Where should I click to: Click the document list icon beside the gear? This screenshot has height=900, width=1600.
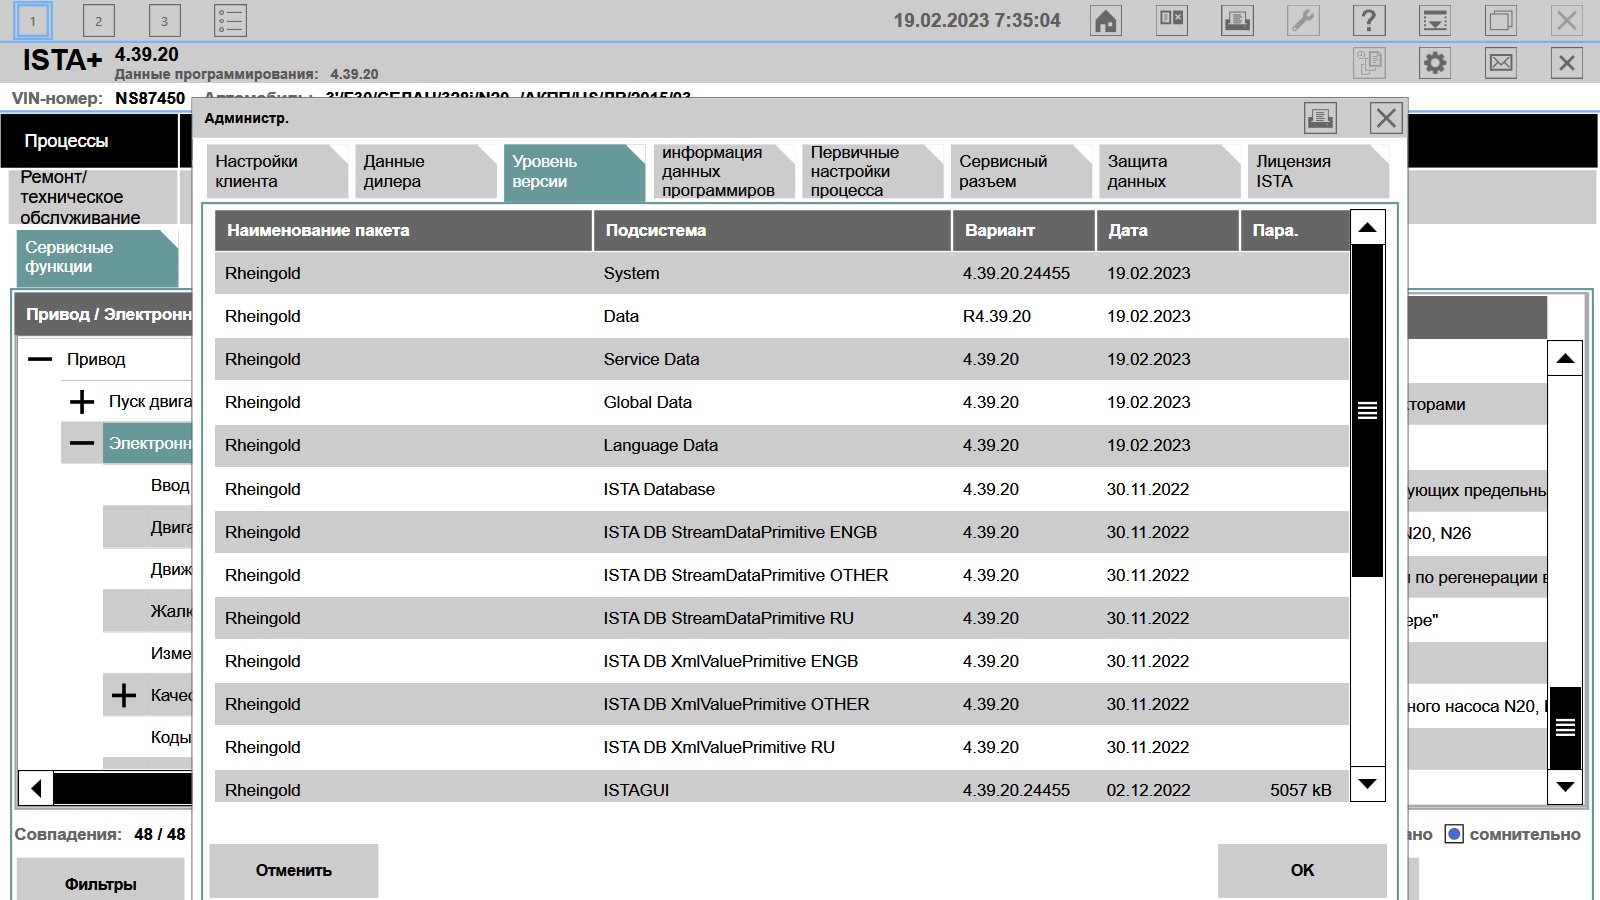1369,63
